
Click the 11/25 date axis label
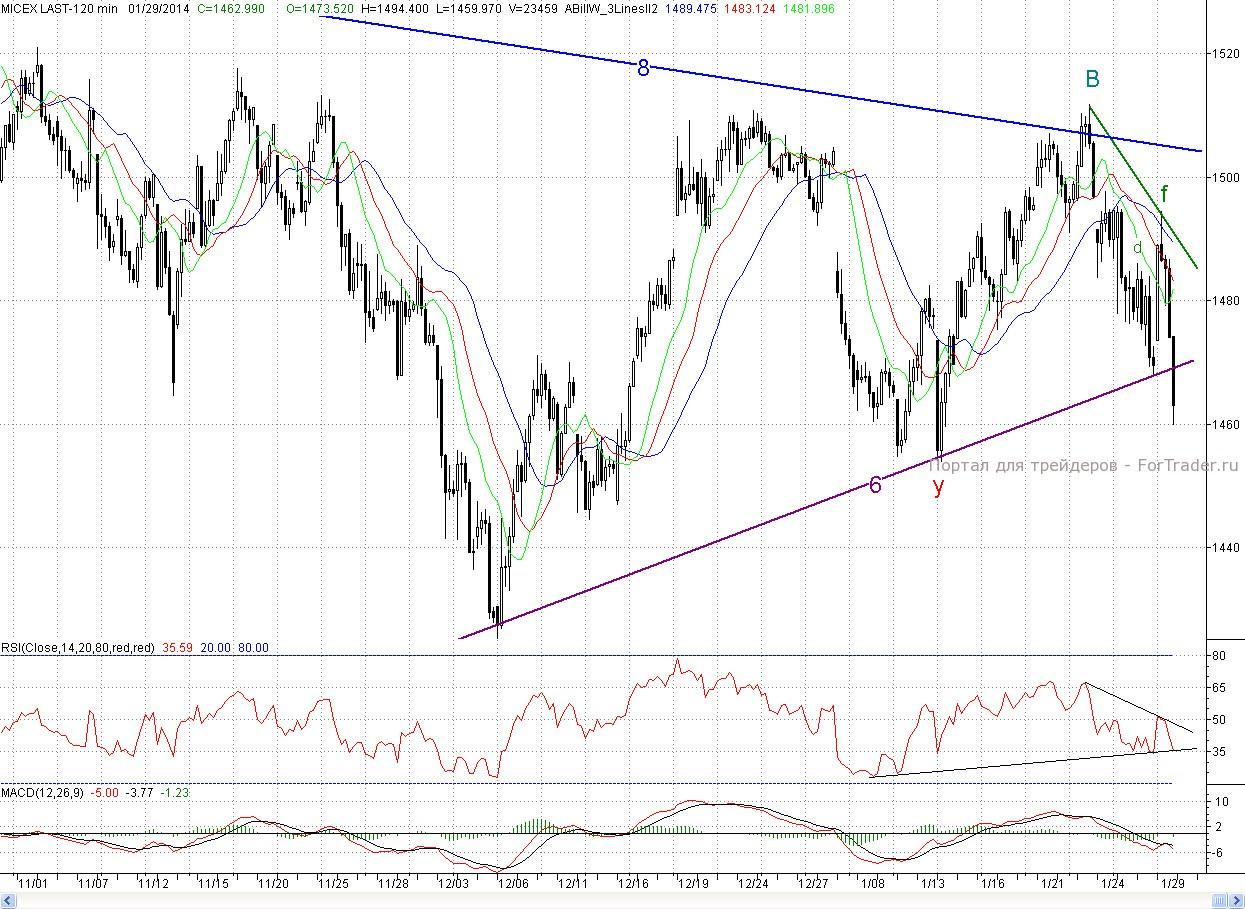point(333,884)
